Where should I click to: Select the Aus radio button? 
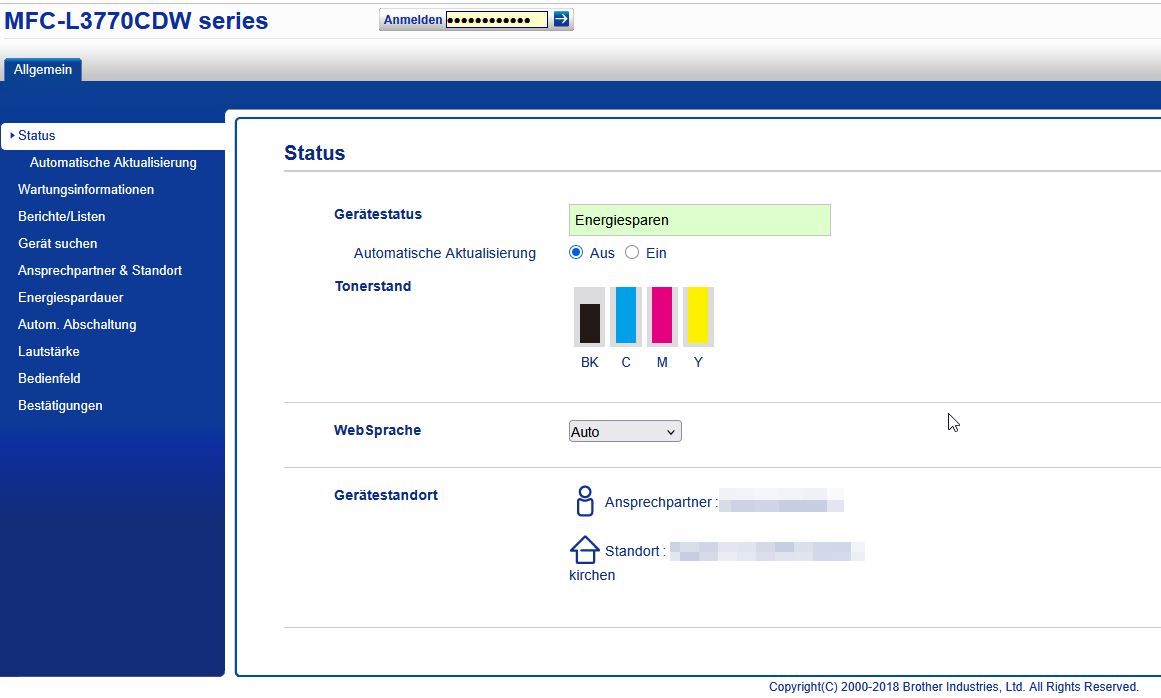click(x=576, y=252)
